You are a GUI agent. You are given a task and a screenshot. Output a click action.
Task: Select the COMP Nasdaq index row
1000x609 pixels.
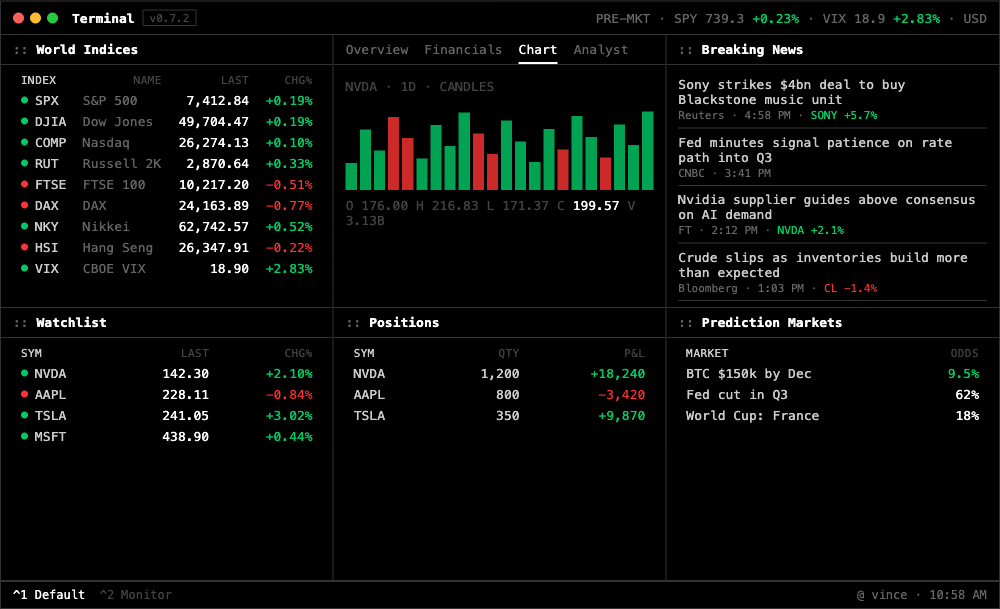[x=166, y=143]
